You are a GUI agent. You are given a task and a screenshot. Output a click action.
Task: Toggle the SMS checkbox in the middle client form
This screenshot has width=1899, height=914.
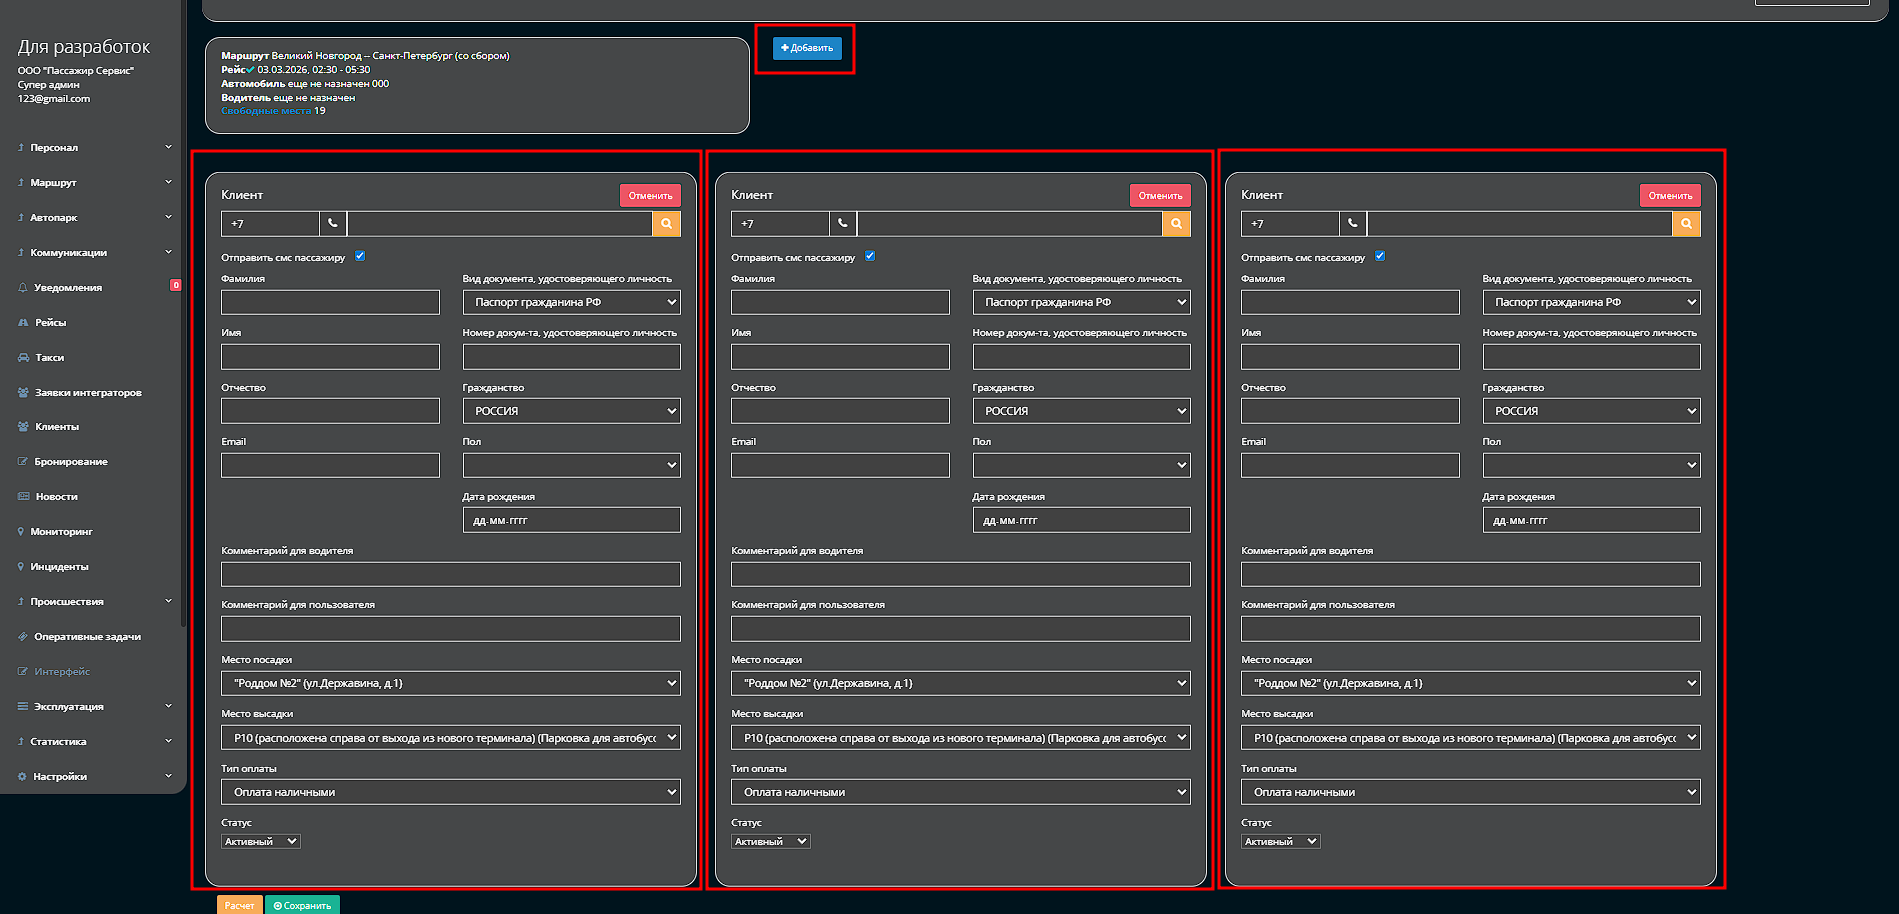pyautogui.click(x=870, y=256)
